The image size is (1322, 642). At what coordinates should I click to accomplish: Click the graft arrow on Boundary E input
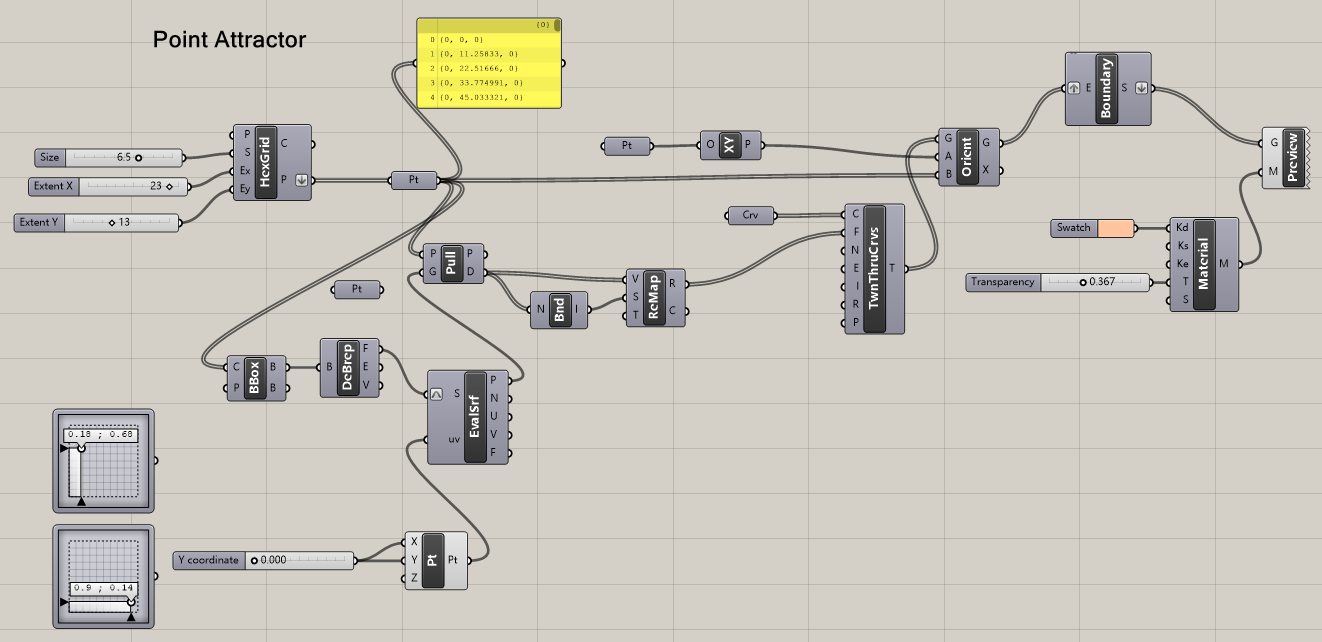[1074, 88]
